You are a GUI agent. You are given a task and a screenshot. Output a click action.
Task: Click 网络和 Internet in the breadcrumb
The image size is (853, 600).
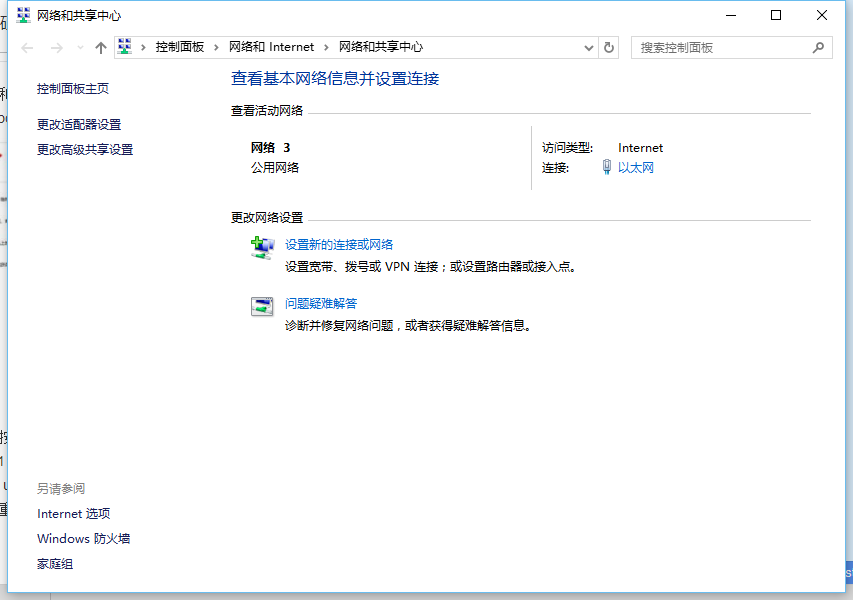click(x=271, y=47)
